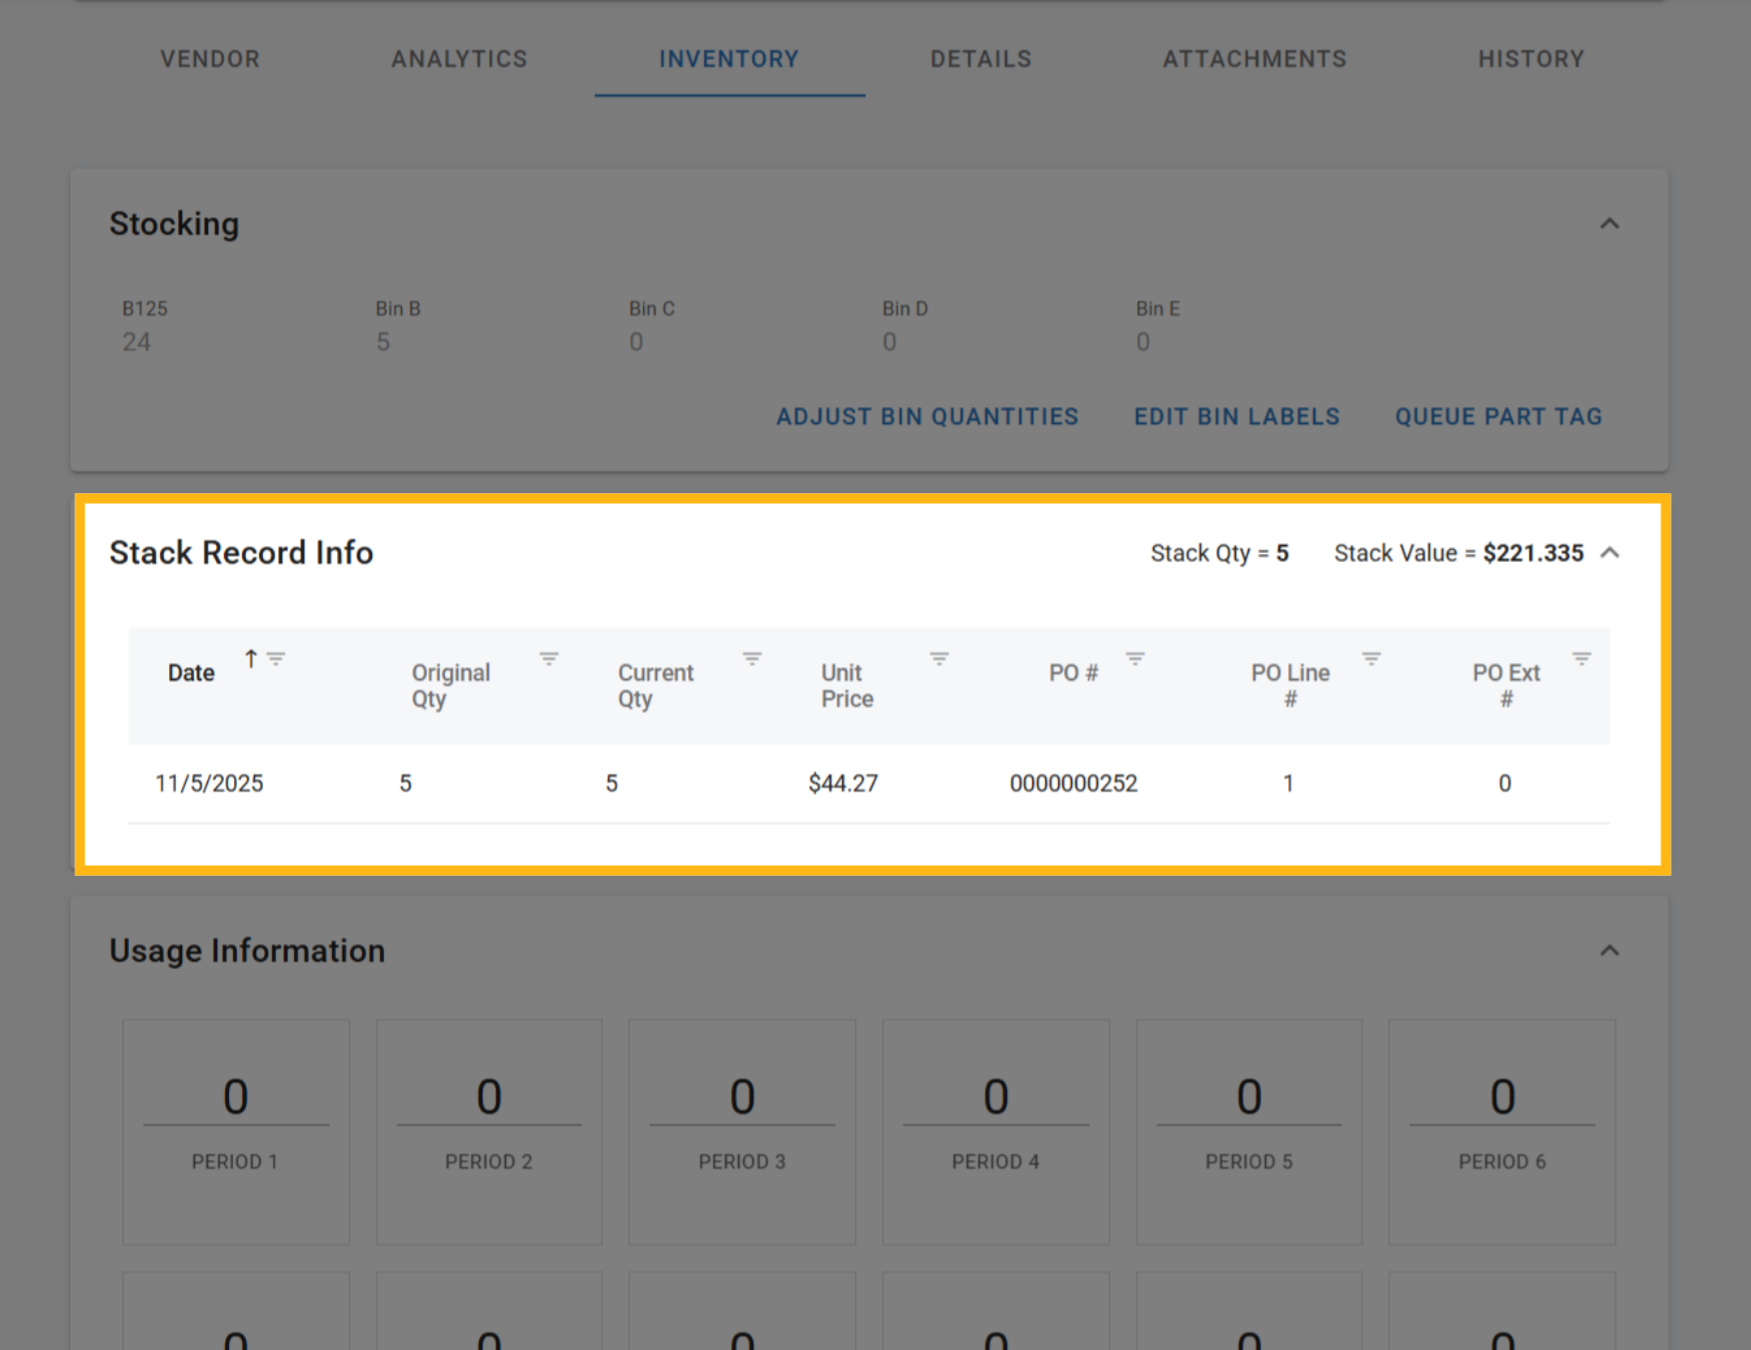Open filter icon for PO Ext # column
Viewport: 1751px width, 1350px height.
tap(1581, 658)
